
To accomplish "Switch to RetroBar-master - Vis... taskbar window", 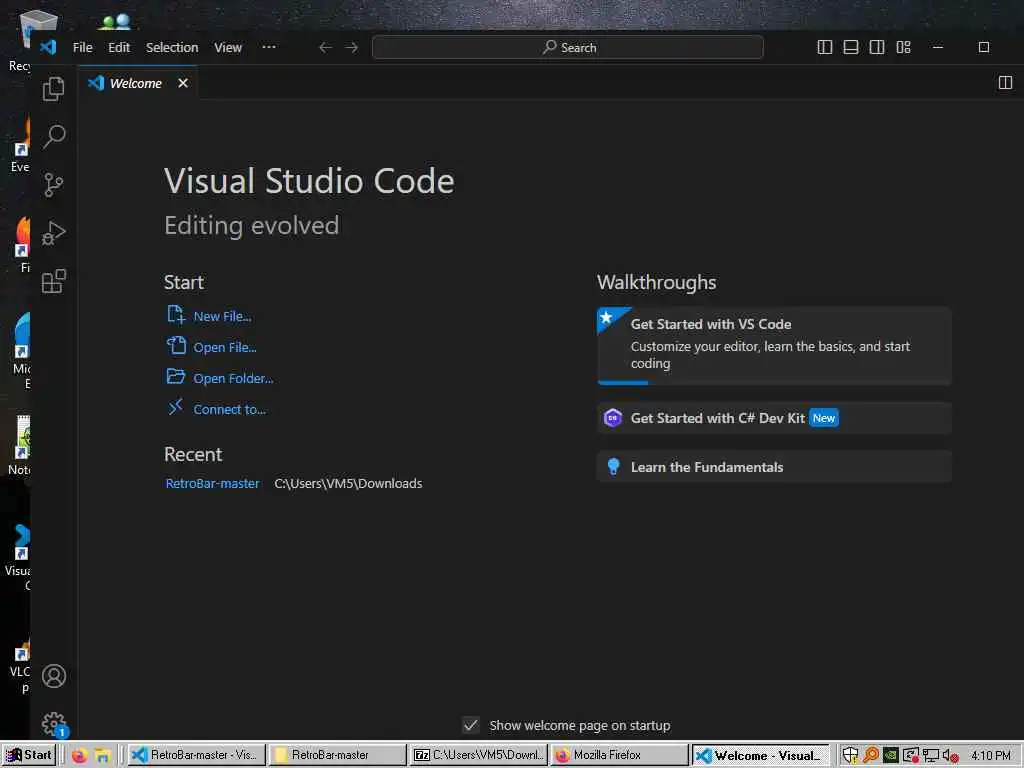I will click(x=196, y=755).
